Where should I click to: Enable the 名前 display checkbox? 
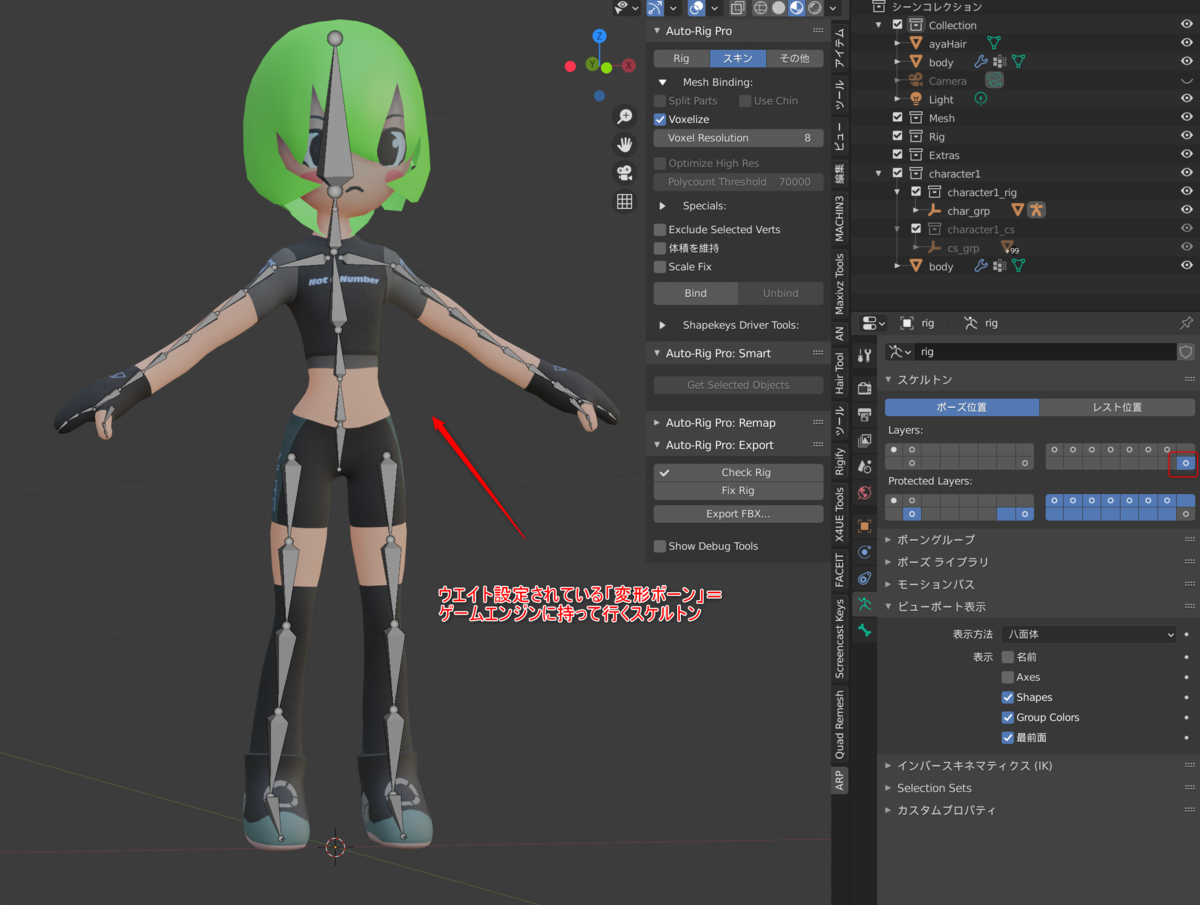tap(1008, 657)
